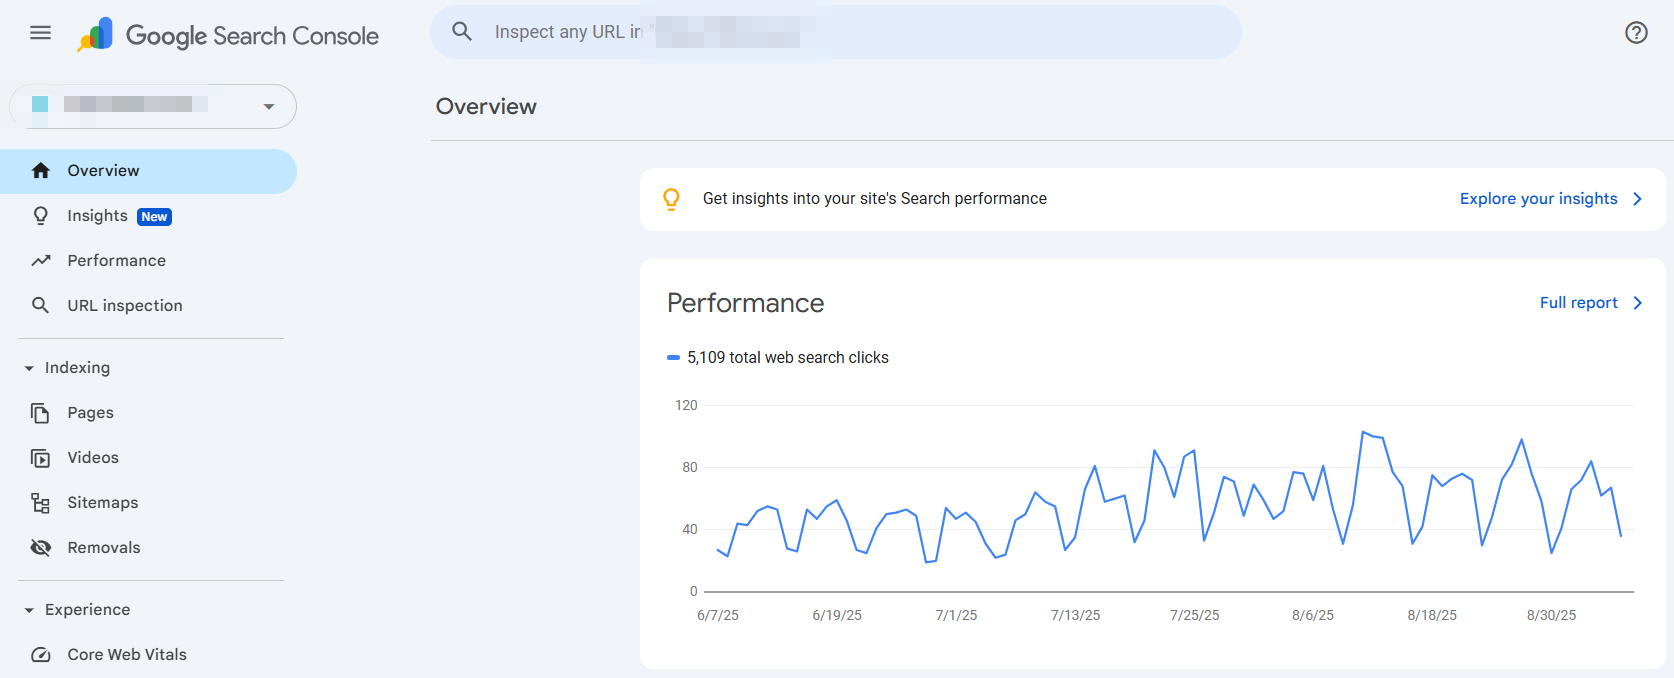The image size is (1674, 678).
Task: Click Explore your insights link
Action: [1549, 199]
